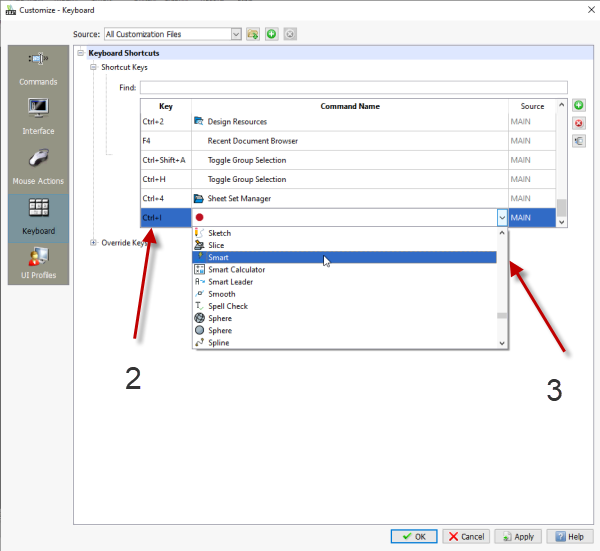Click the Find input field
Screen dimensions: 600x551
(x=354, y=88)
